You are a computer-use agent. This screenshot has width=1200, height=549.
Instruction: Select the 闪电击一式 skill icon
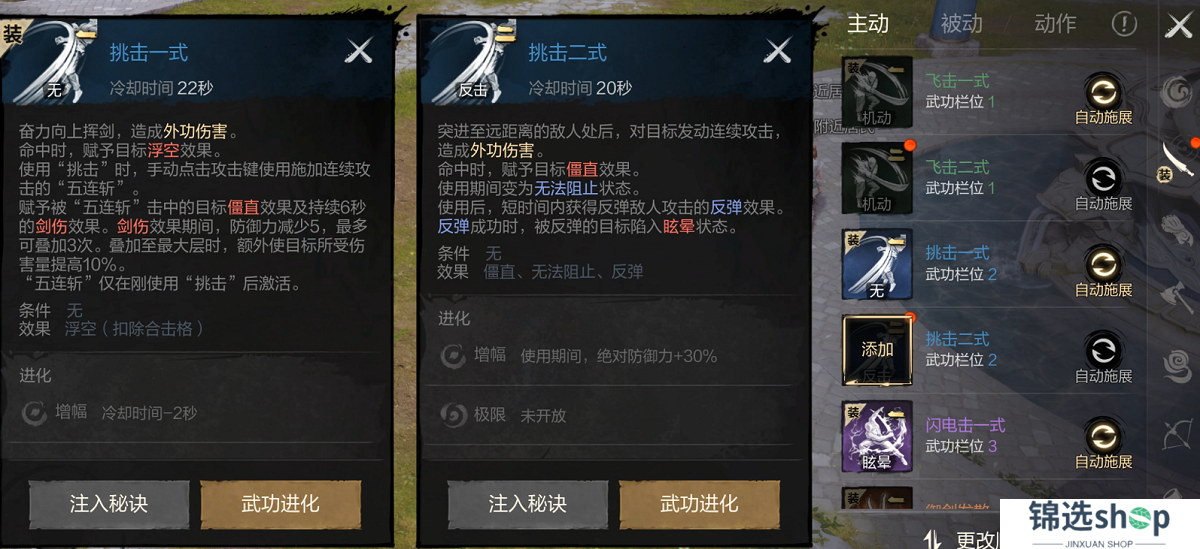877,436
